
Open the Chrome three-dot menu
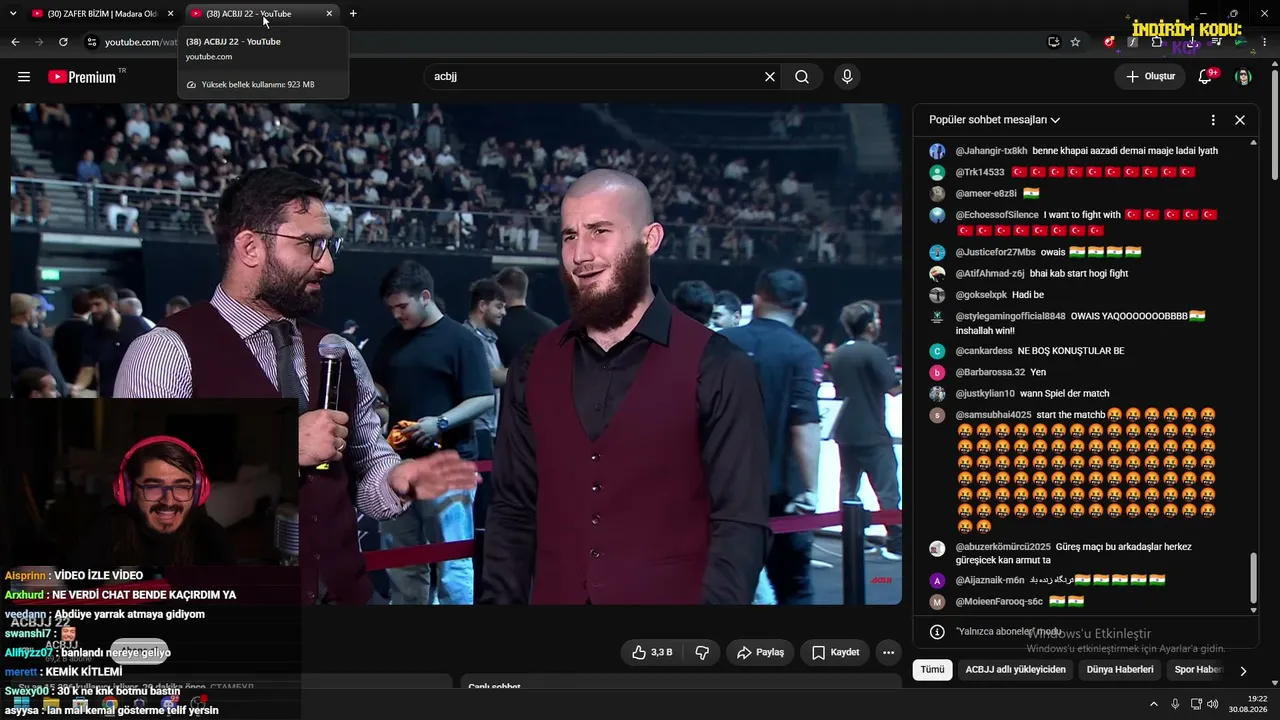(1265, 42)
